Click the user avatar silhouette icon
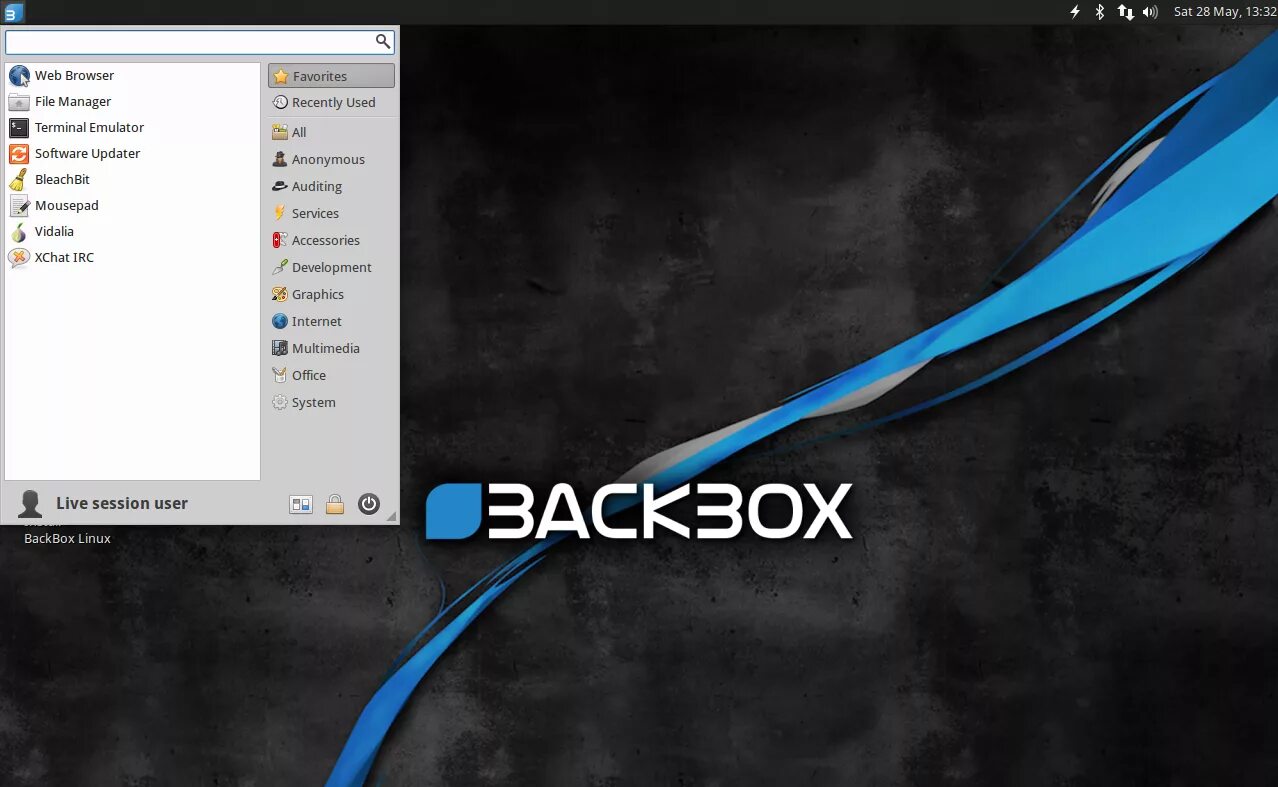The image size is (1278, 787). click(x=30, y=503)
